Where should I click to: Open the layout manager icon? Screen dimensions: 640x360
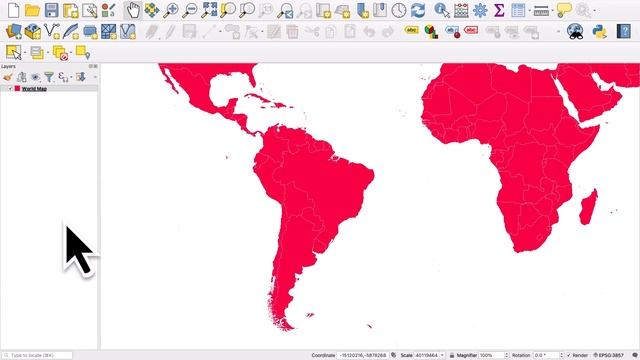pyautogui.click(x=90, y=11)
